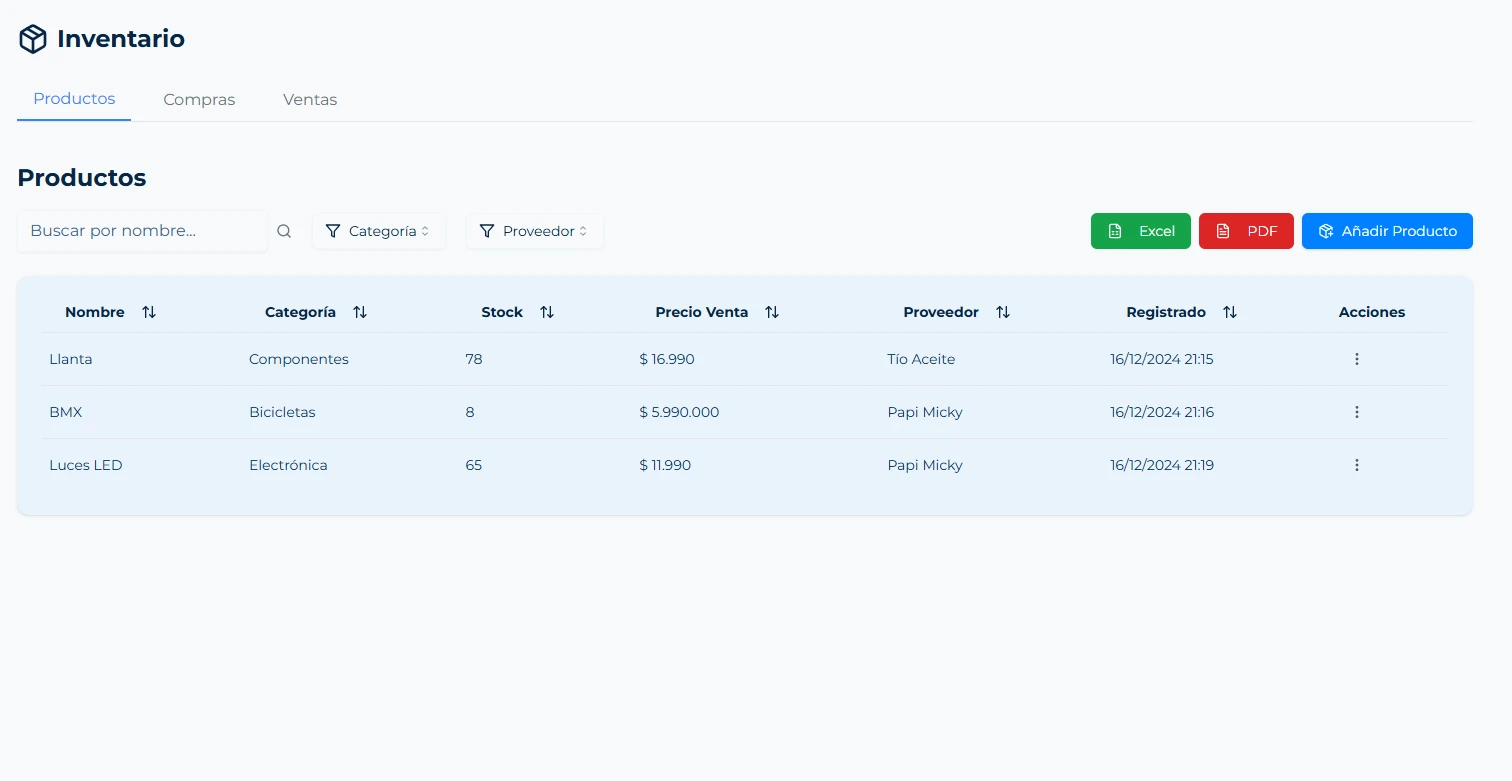1512x781 pixels.
Task: Open actions menu for BMX row
Action: (x=1357, y=412)
